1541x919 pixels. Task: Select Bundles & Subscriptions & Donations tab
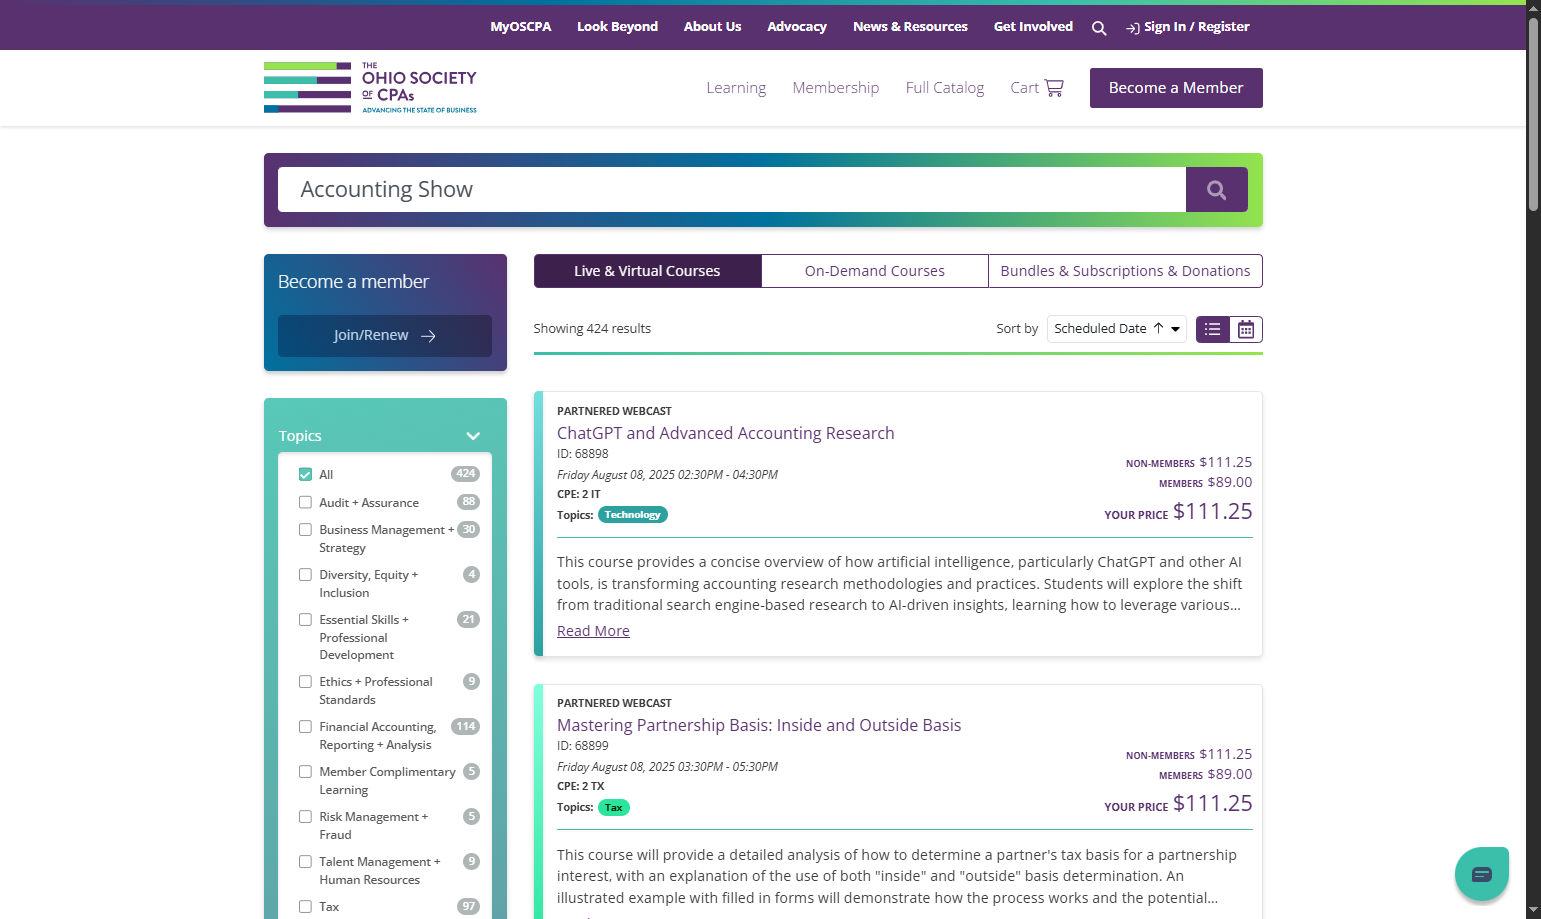coord(1125,271)
